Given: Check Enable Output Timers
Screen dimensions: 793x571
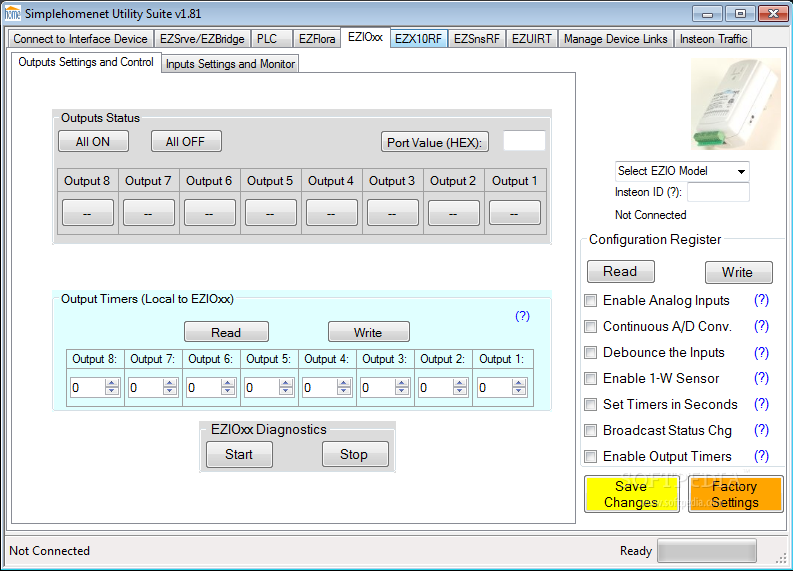Looking at the screenshot, I should pos(590,456).
